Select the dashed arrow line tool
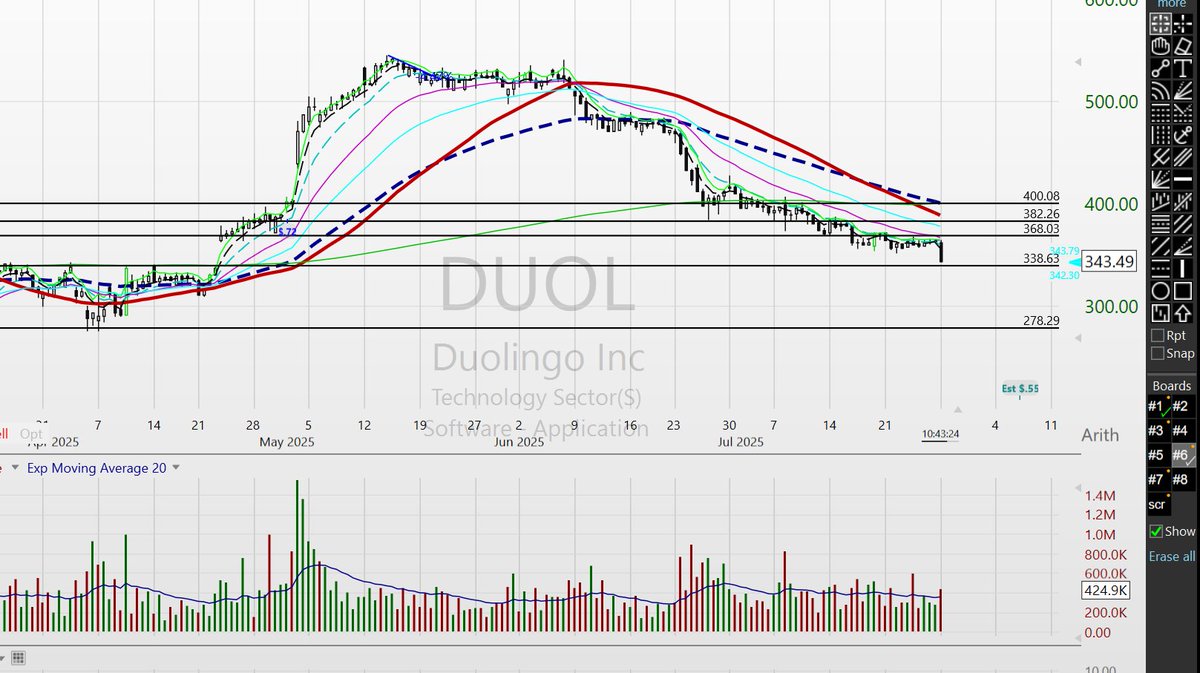1200x673 pixels. 1183,247
